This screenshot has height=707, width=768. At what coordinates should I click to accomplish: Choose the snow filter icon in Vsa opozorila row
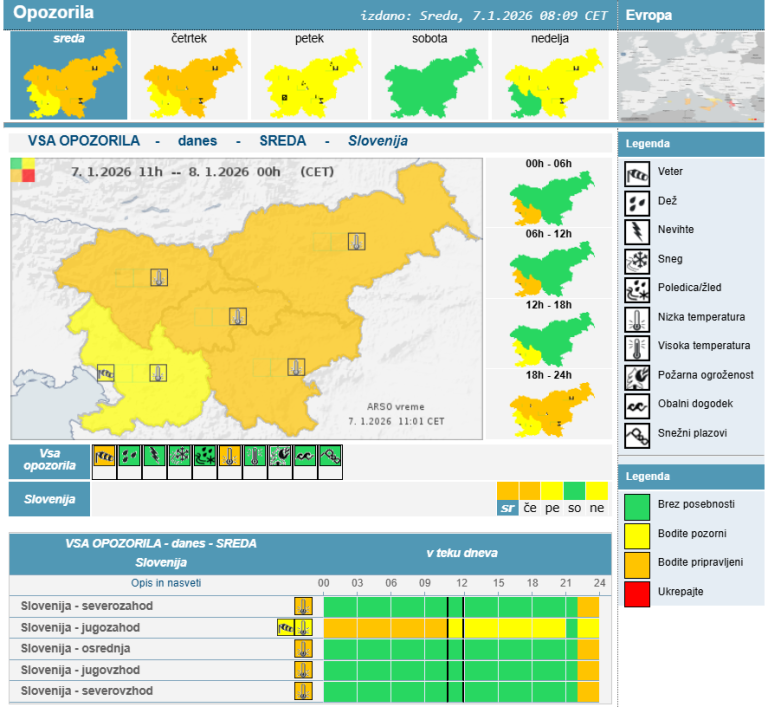pyautogui.click(x=179, y=456)
